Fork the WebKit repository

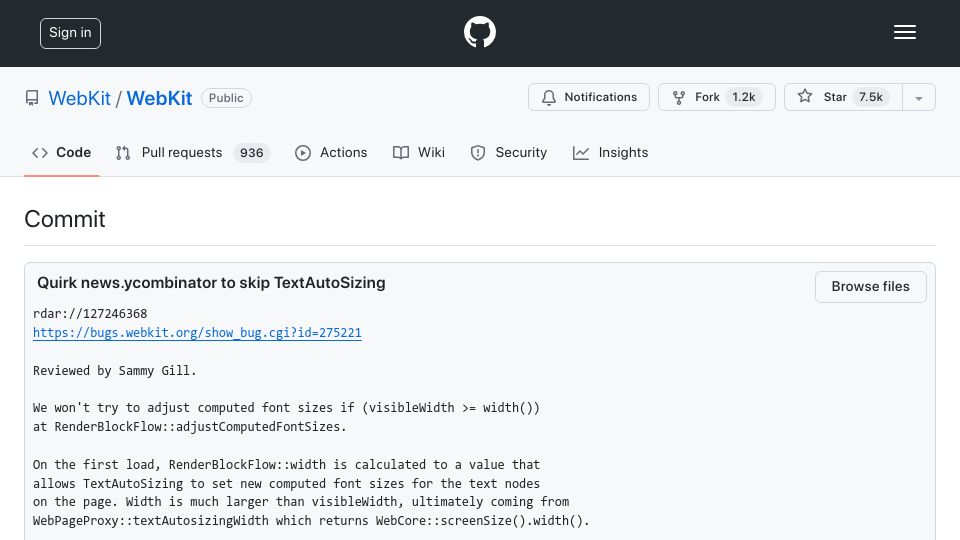click(716, 97)
